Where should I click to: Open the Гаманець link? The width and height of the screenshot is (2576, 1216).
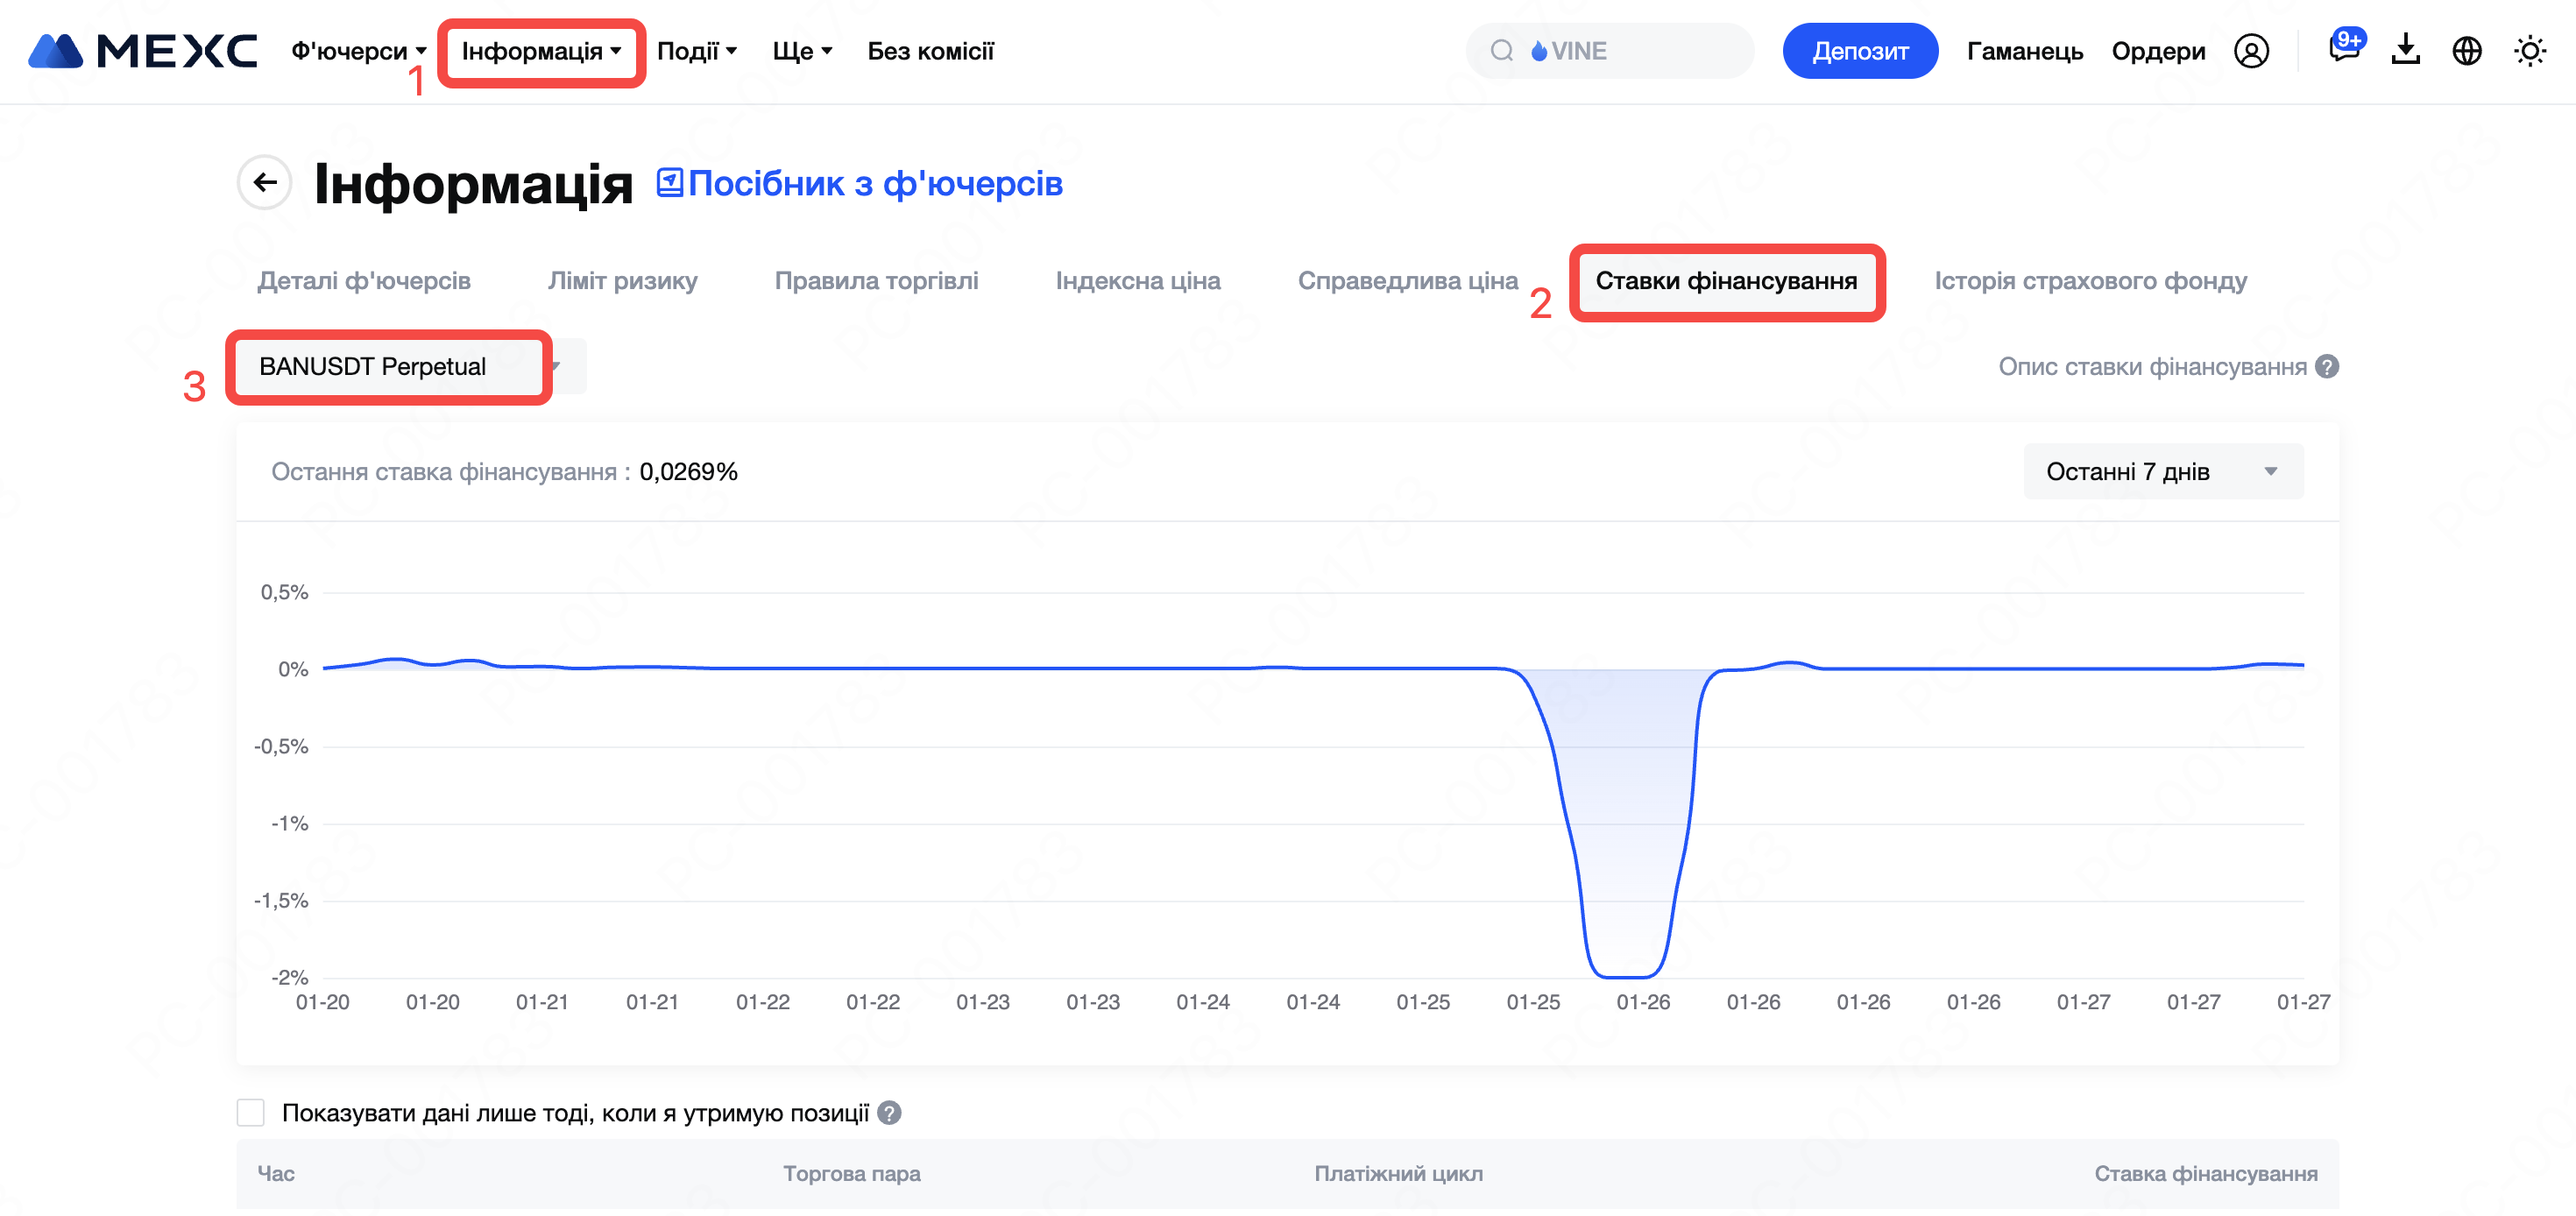2024,51
